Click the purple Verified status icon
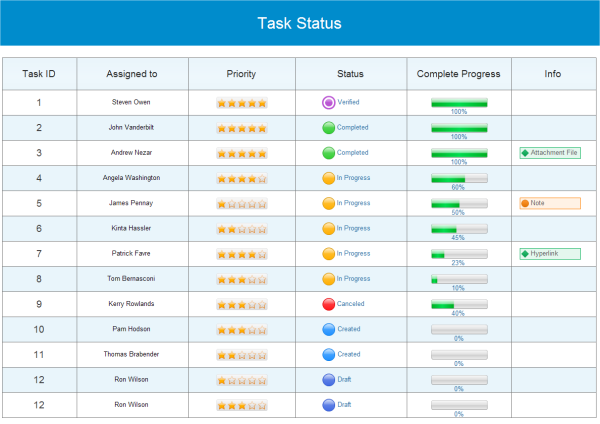The height and width of the screenshot is (424, 600). [328, 102]
